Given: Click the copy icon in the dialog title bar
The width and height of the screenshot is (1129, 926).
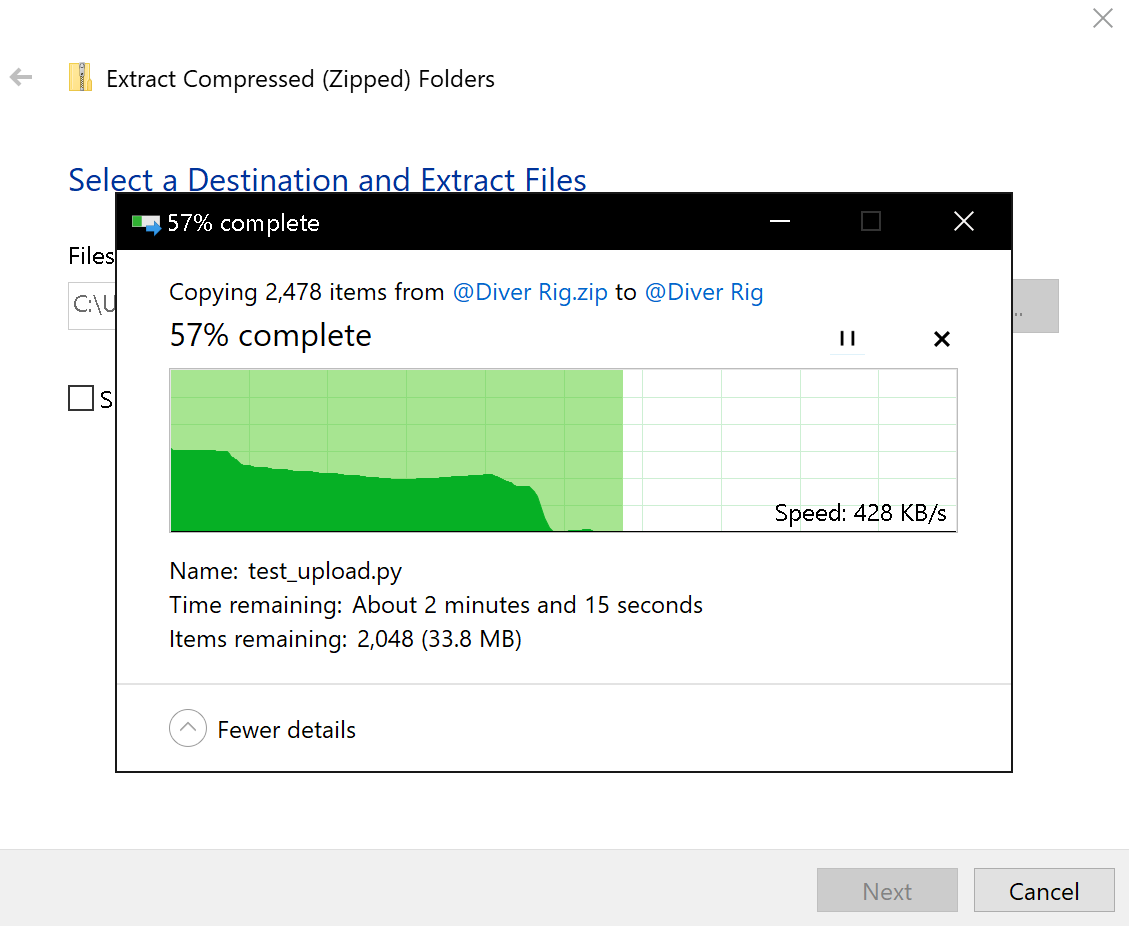Looking at the screenshot, I should pyautogui.click(x=146, y=224).
